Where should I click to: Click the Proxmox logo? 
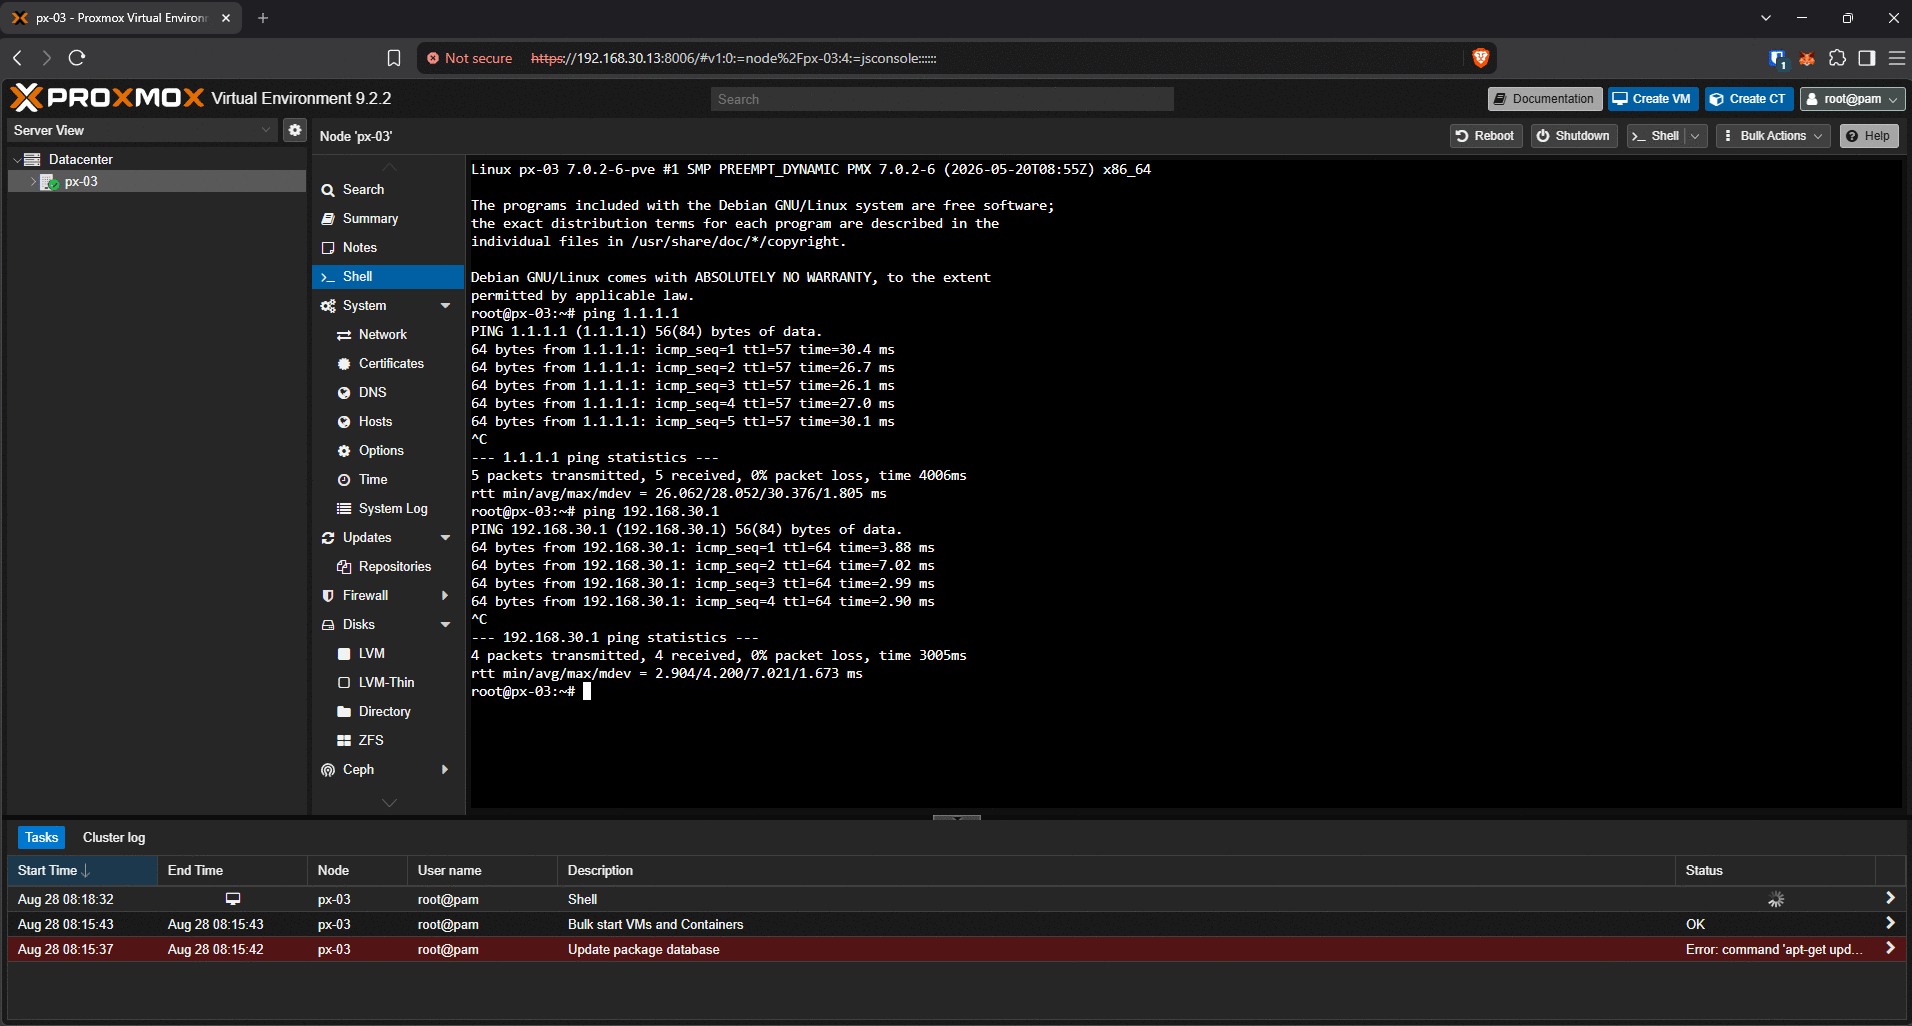pos(107,97)
